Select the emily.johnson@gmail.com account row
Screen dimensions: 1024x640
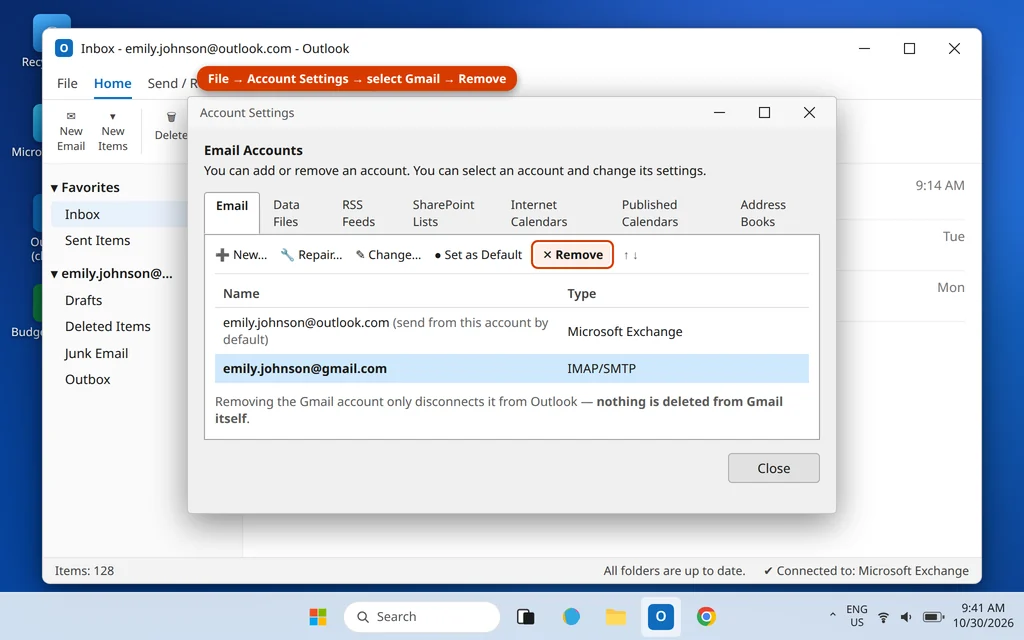[x=511, y=368]
